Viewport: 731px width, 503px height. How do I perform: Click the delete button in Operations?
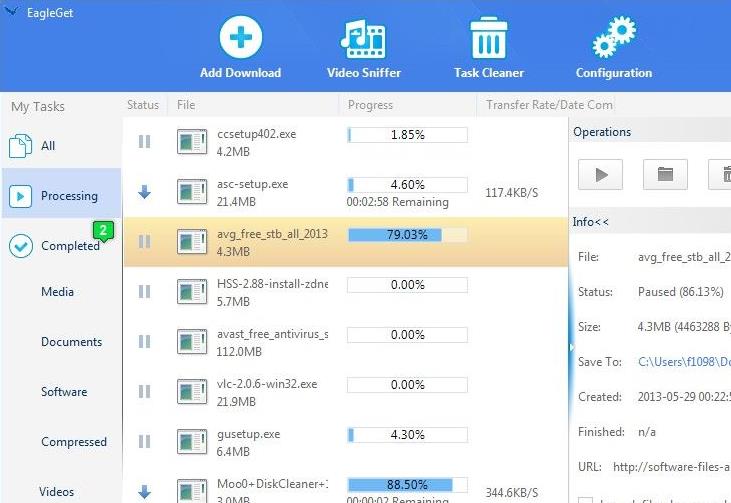pos(719,174)
